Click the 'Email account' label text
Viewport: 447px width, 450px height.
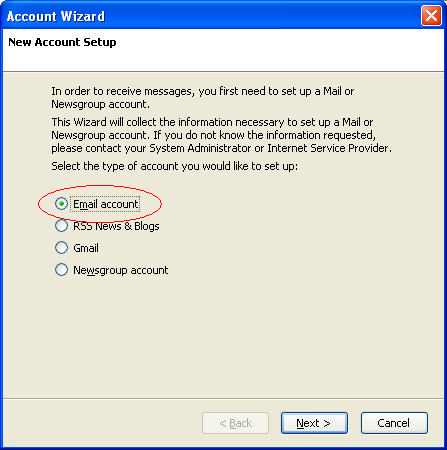105,204
